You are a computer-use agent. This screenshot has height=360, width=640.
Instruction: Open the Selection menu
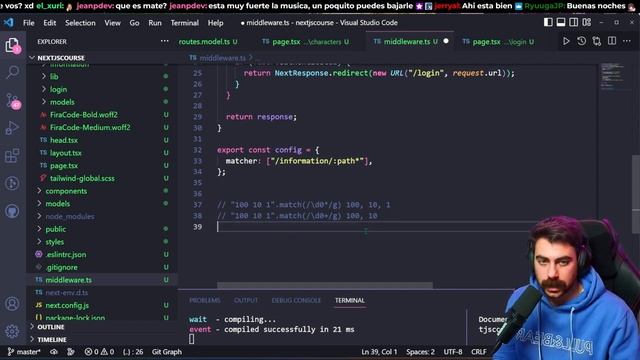80,23
